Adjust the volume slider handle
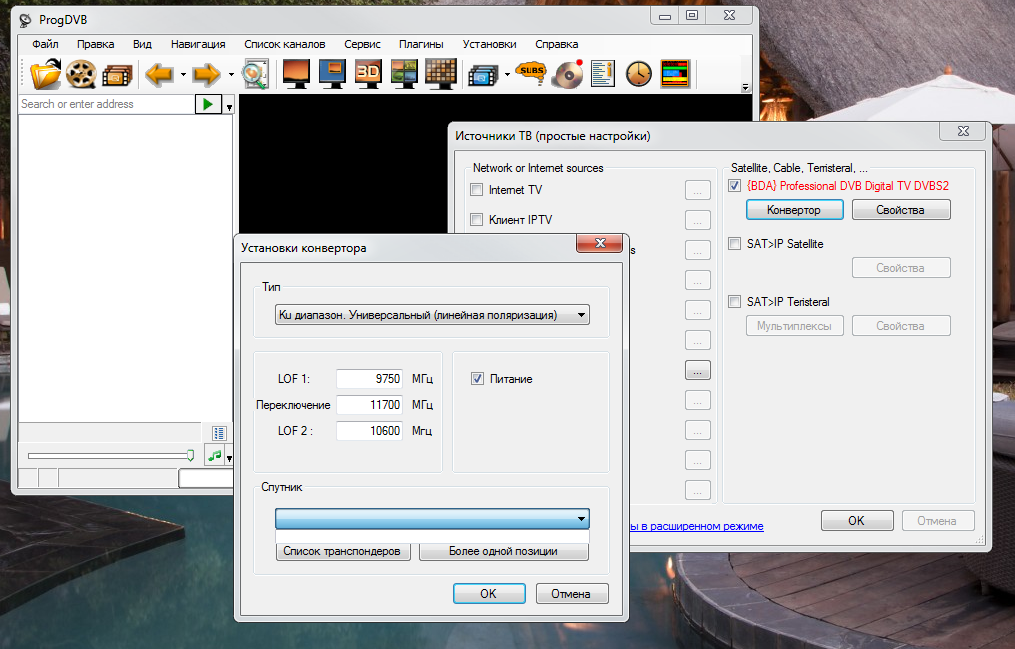The image size is (1015, 649). (190, 455)
